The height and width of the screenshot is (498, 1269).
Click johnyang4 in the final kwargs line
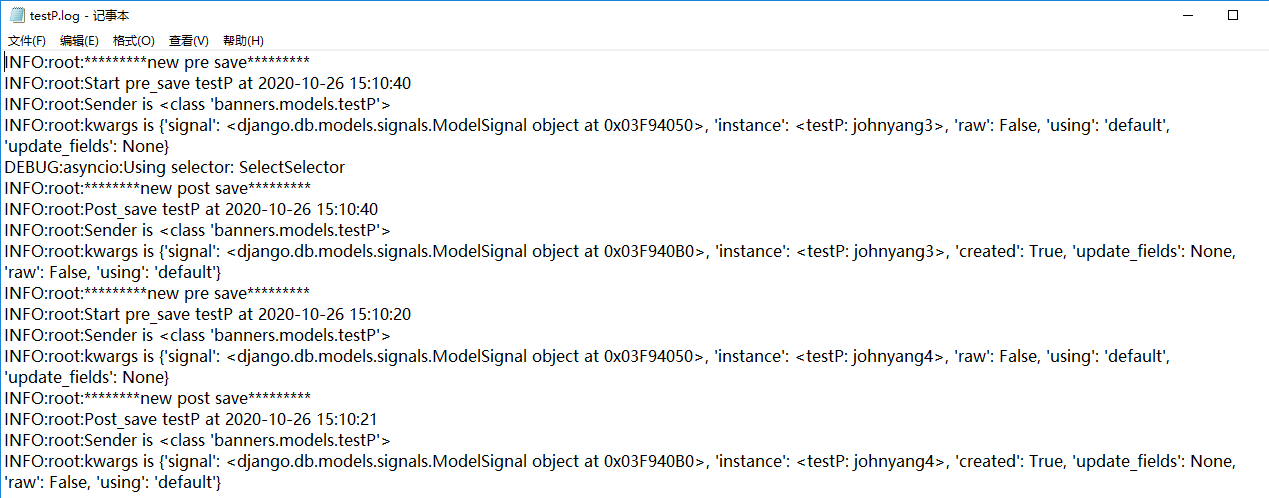(x=899, y=461)
